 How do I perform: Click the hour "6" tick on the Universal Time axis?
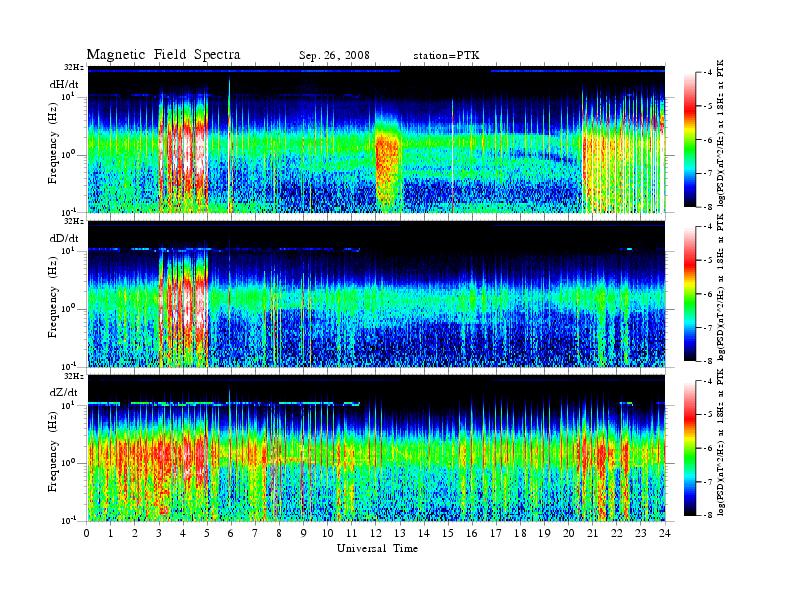231,533
